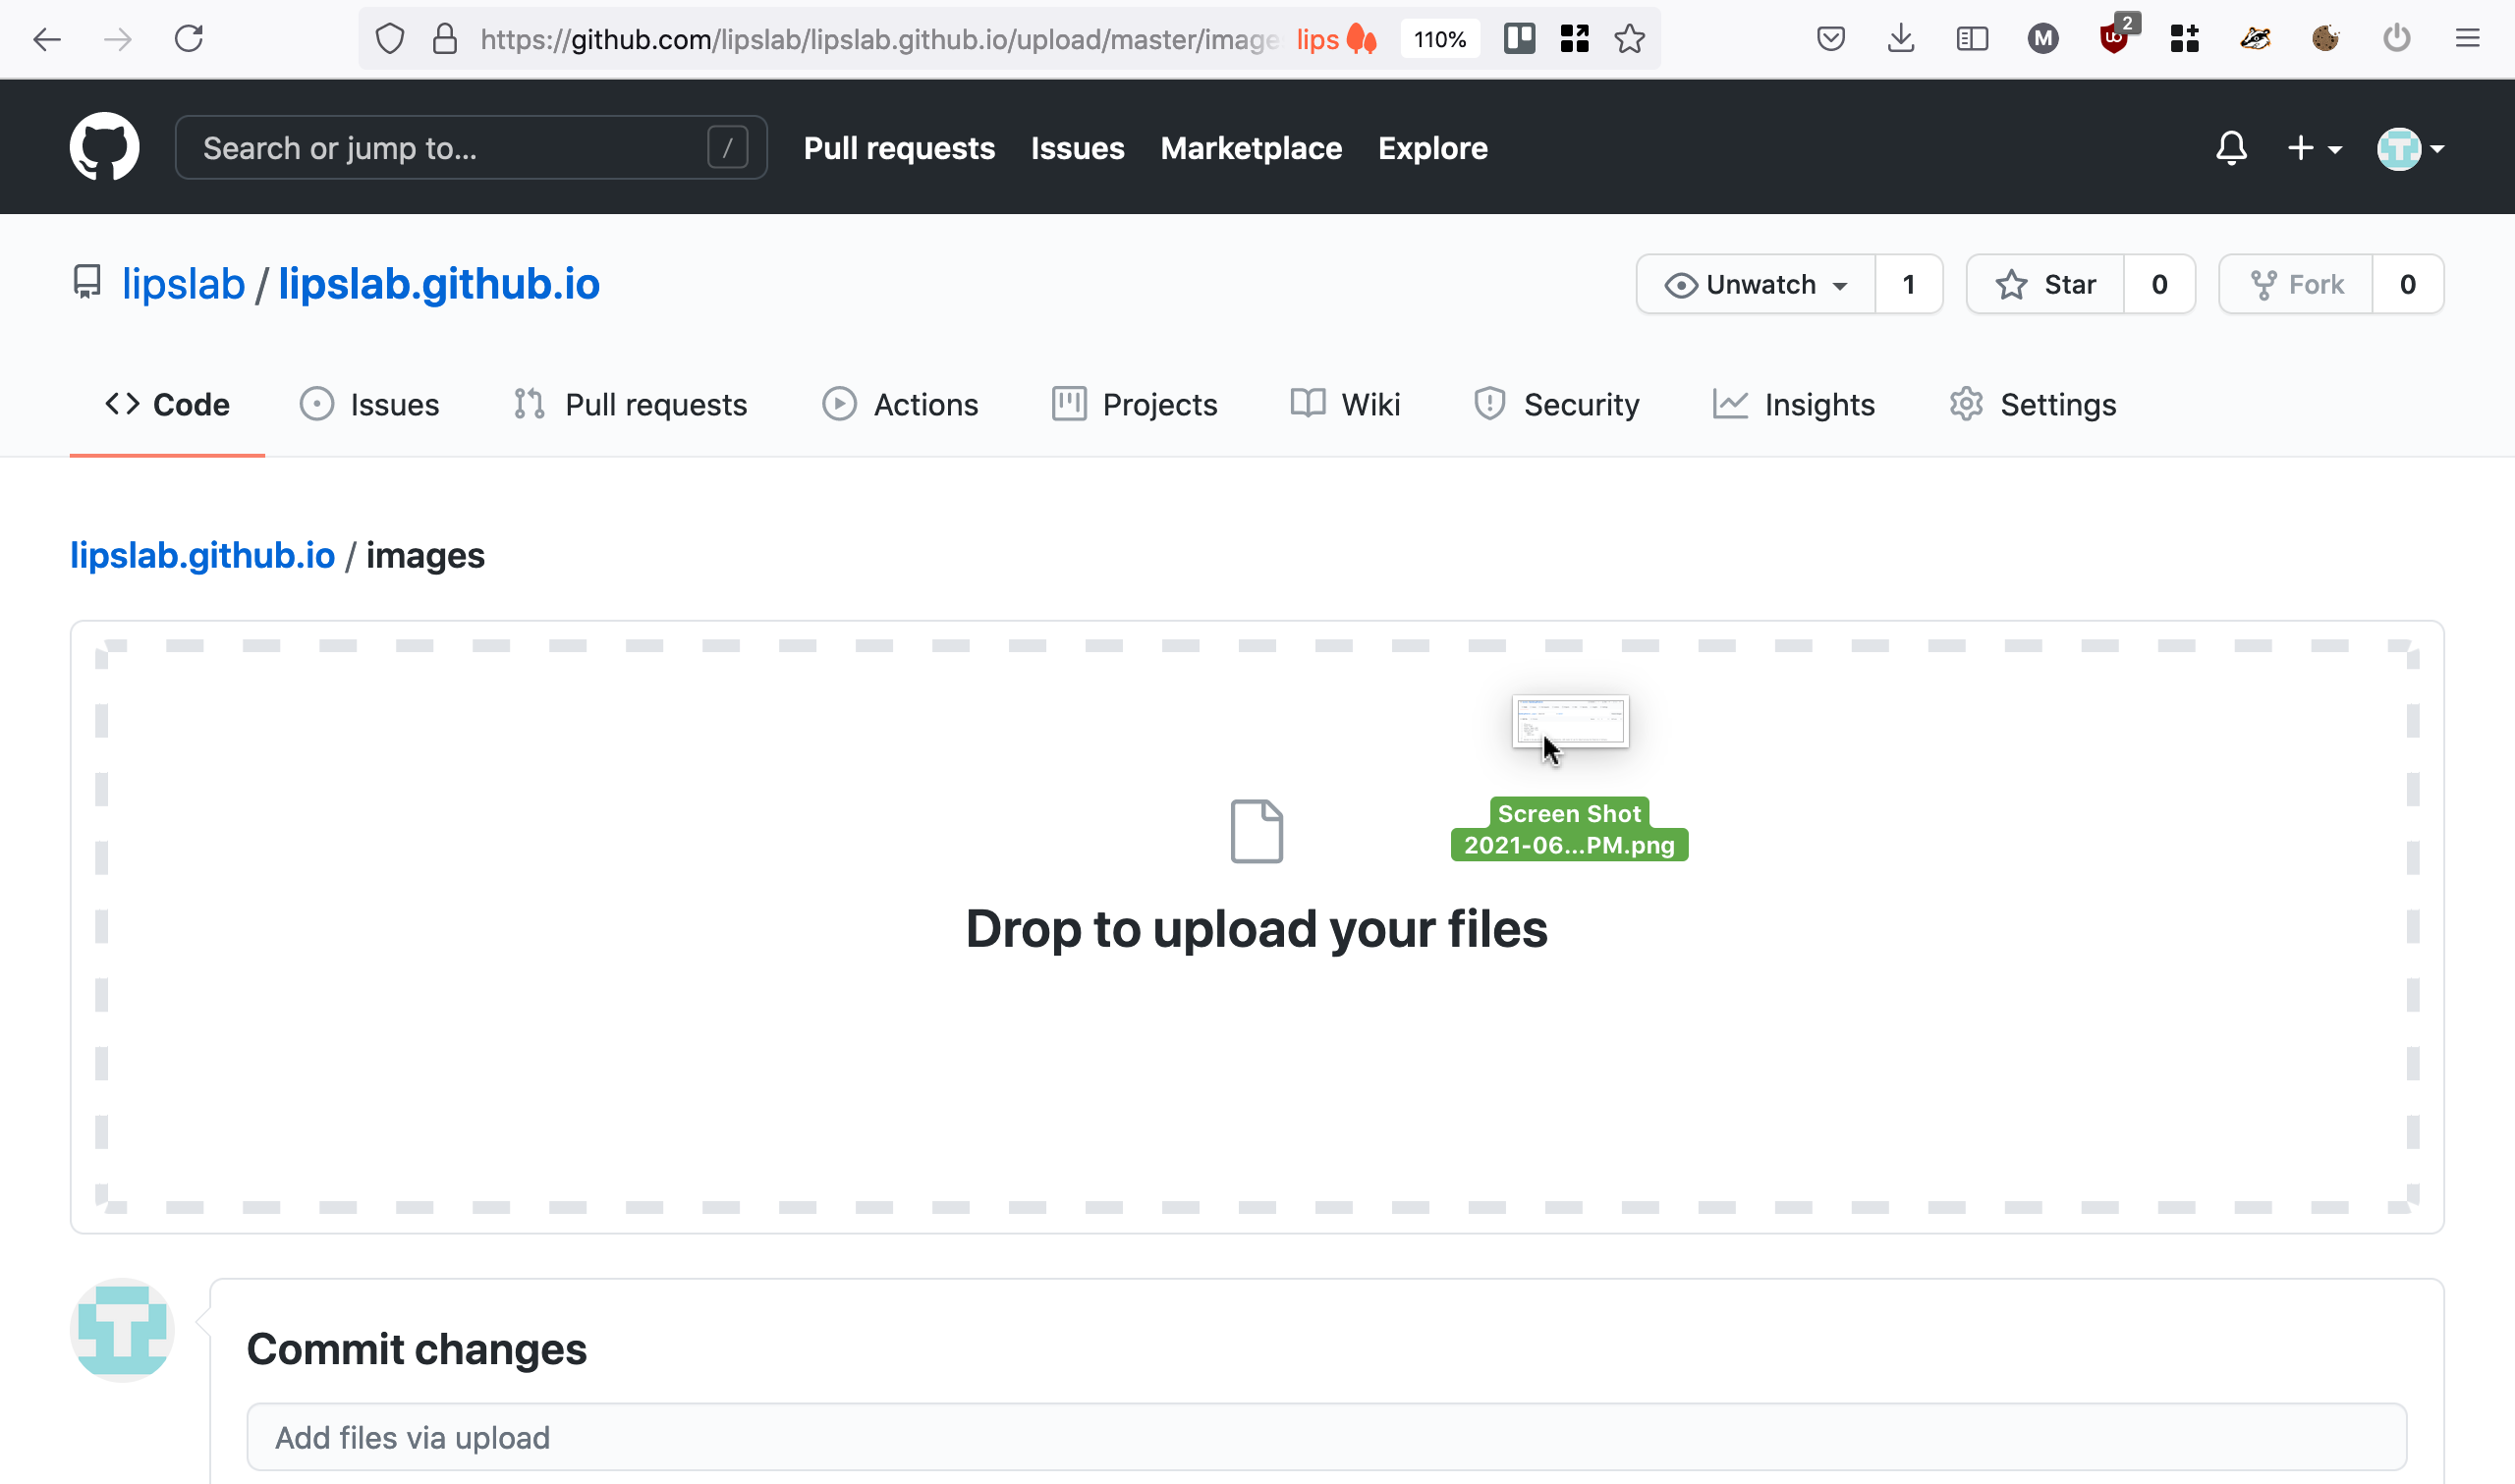Open the repository Settings tab

[x=2033, y=404]
